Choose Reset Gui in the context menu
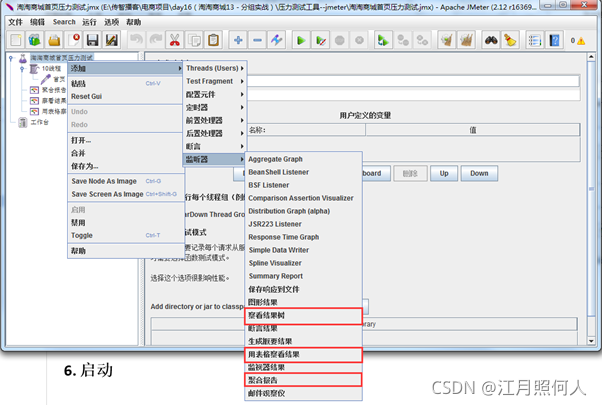 (125, 97)
